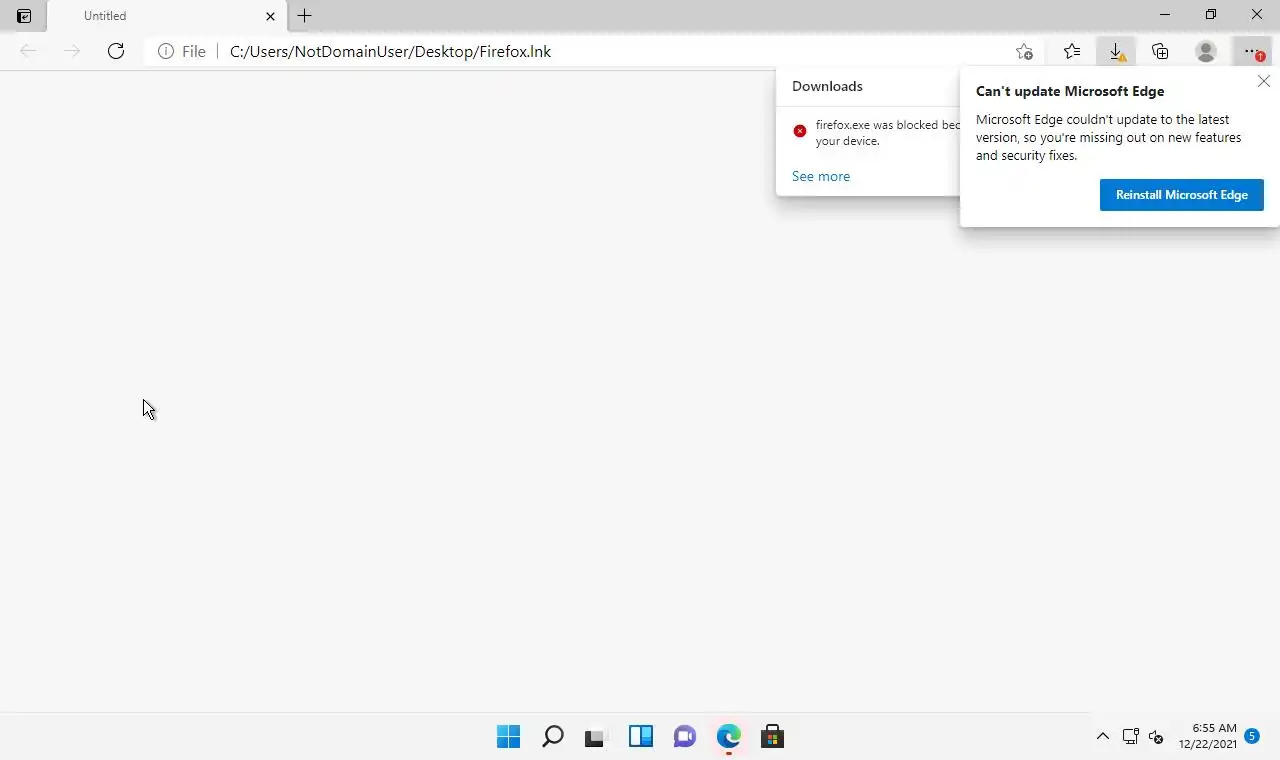The width and height of the screenshot is (1280, 760).
Task: Launch the Chat app from taskbar
Action: (x=684, y=737)
